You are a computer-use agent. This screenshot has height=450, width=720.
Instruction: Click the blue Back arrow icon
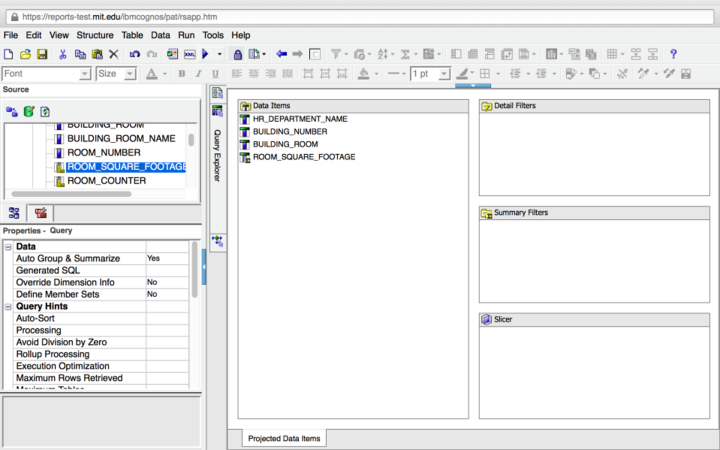point(281,54)
